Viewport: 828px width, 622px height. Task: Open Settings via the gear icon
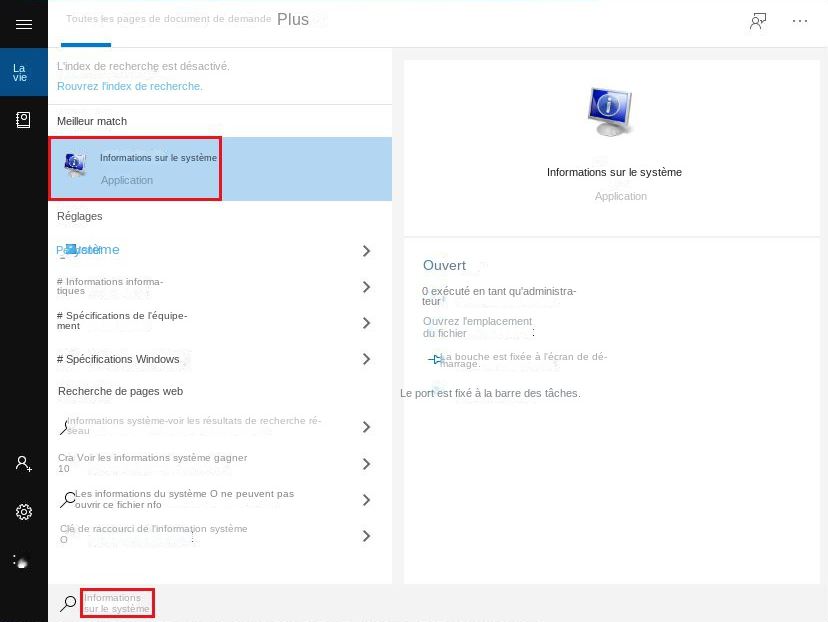23,511
